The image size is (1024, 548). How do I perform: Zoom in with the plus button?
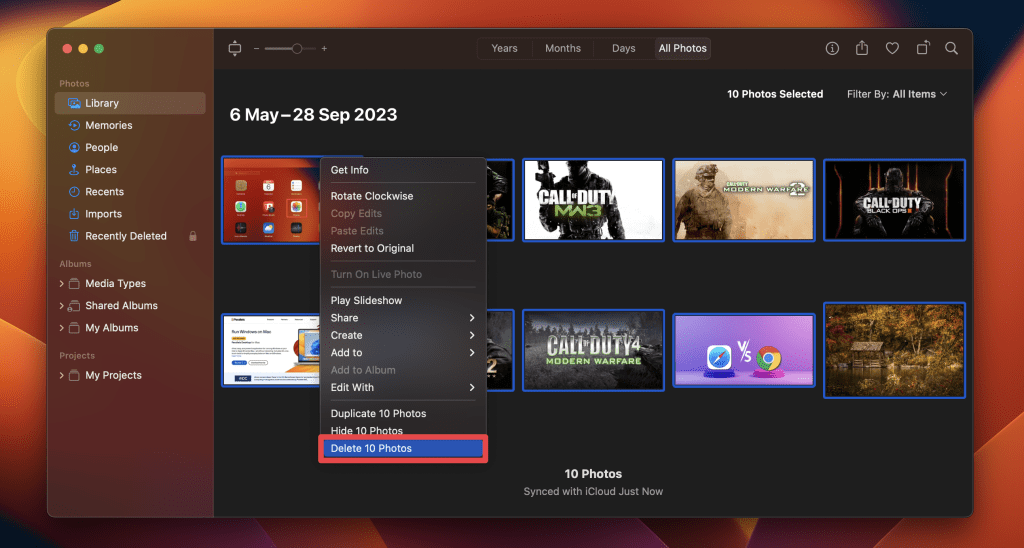tap(324, 48)
